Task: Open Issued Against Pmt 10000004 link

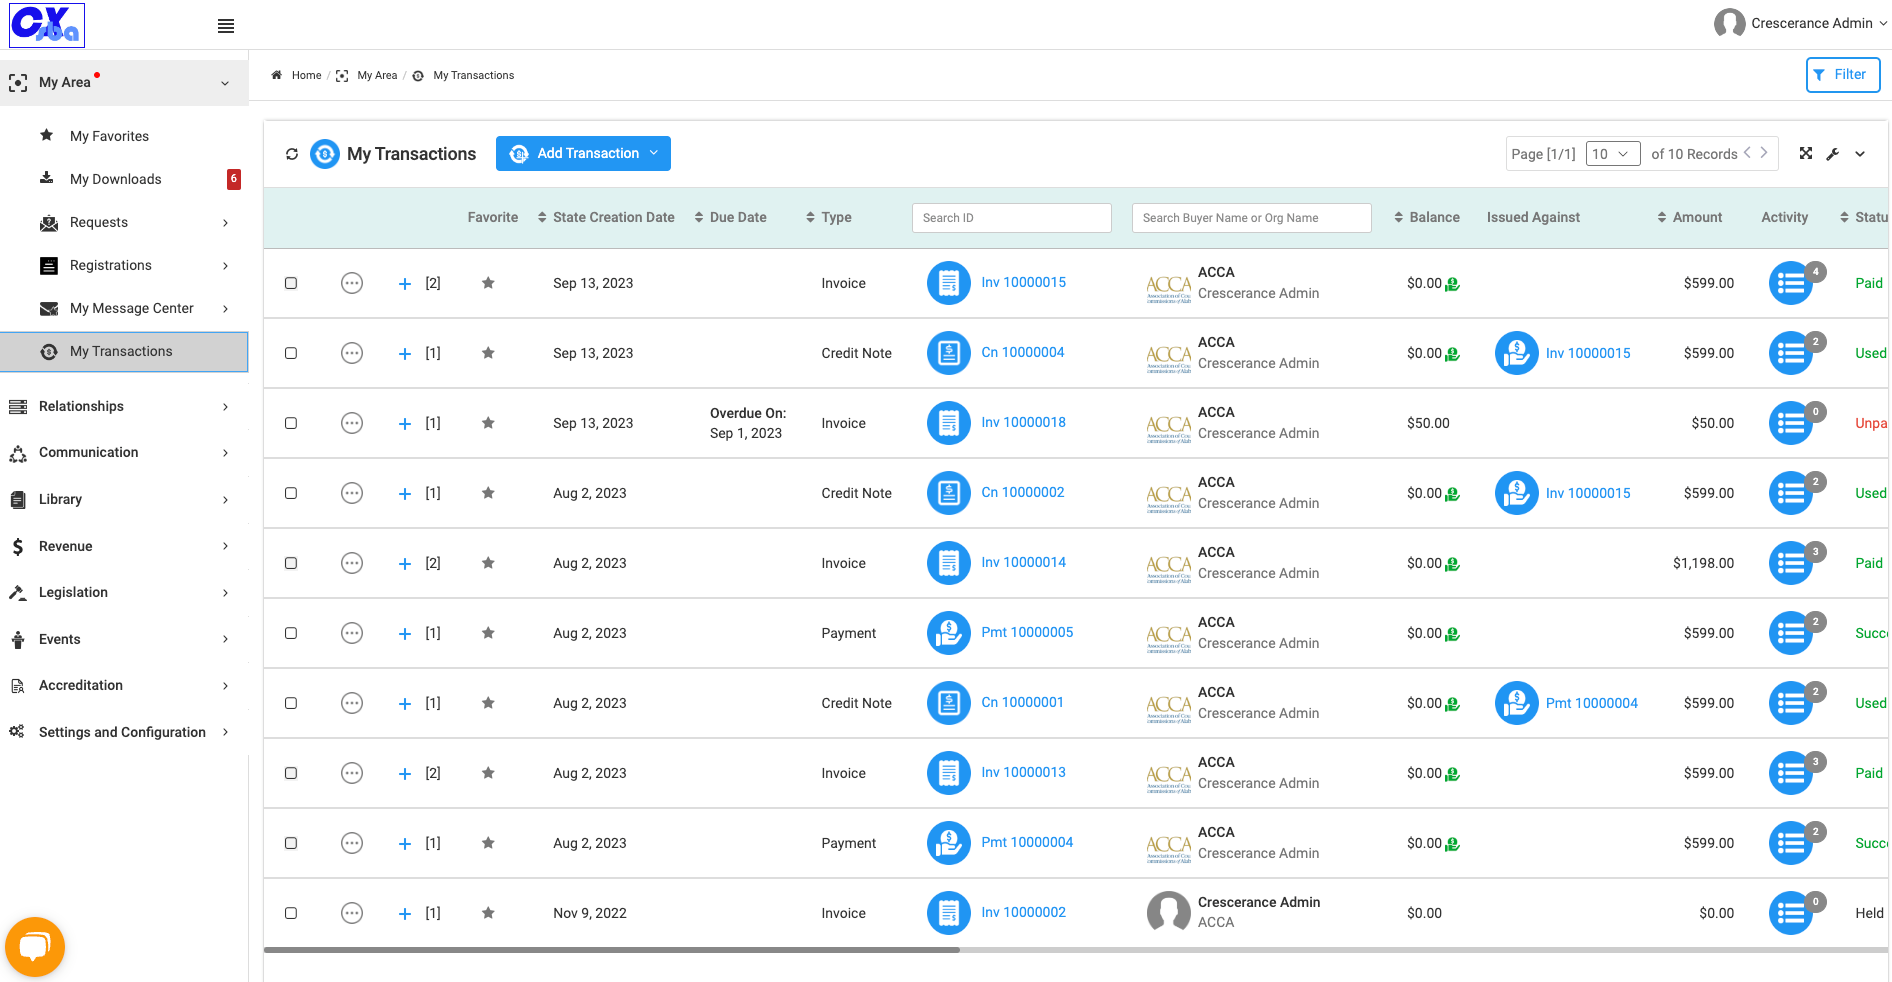Action: (1591, 703)
